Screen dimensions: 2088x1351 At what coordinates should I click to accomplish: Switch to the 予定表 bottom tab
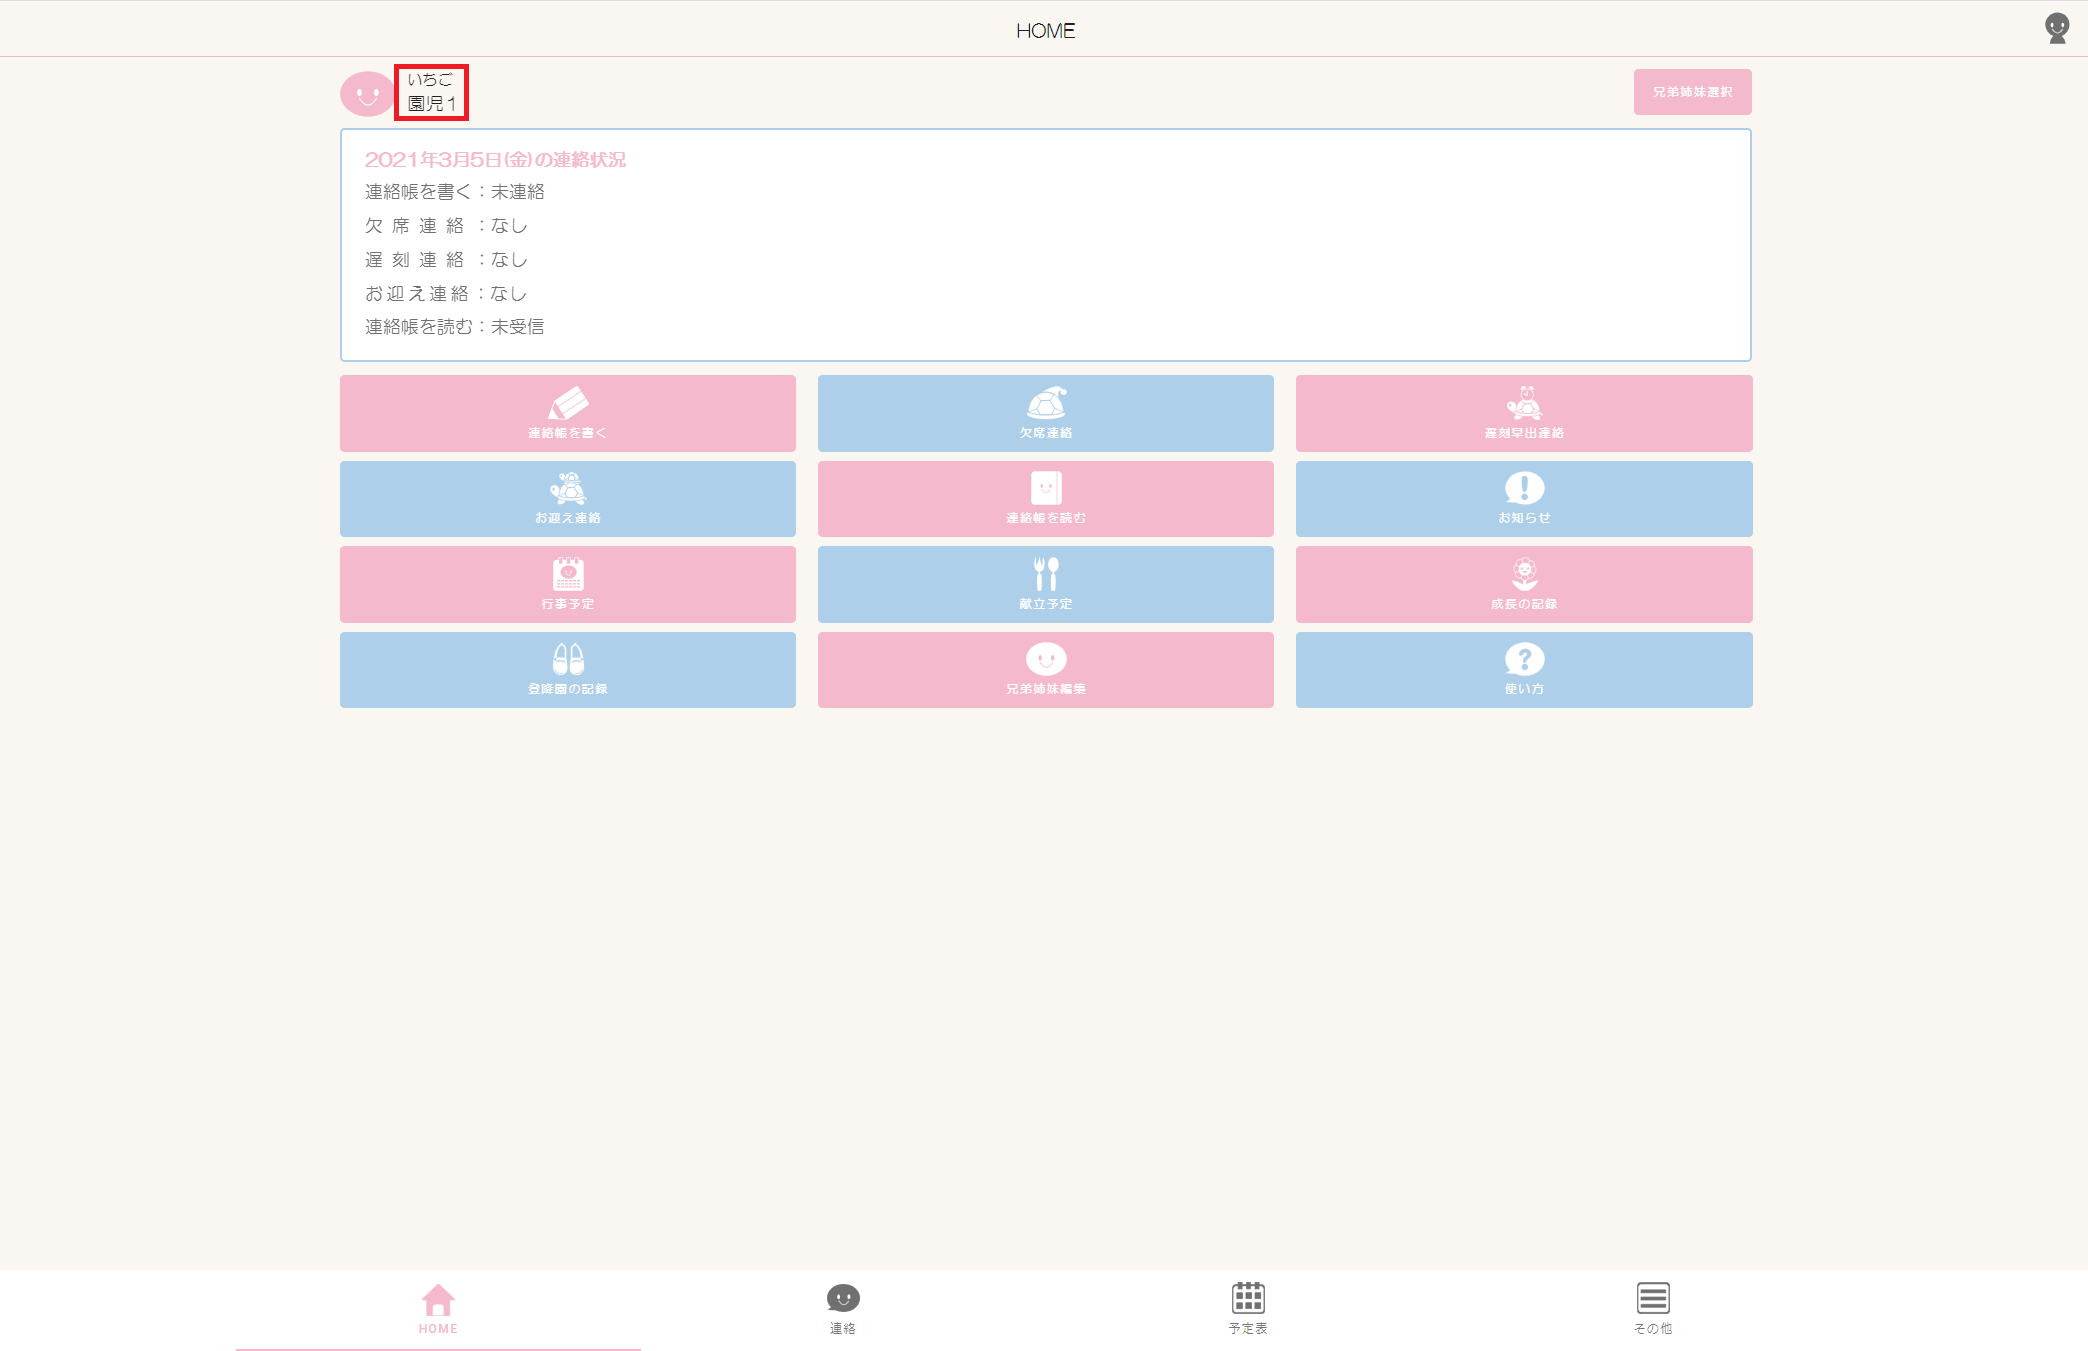(x=1248, y=1309)
